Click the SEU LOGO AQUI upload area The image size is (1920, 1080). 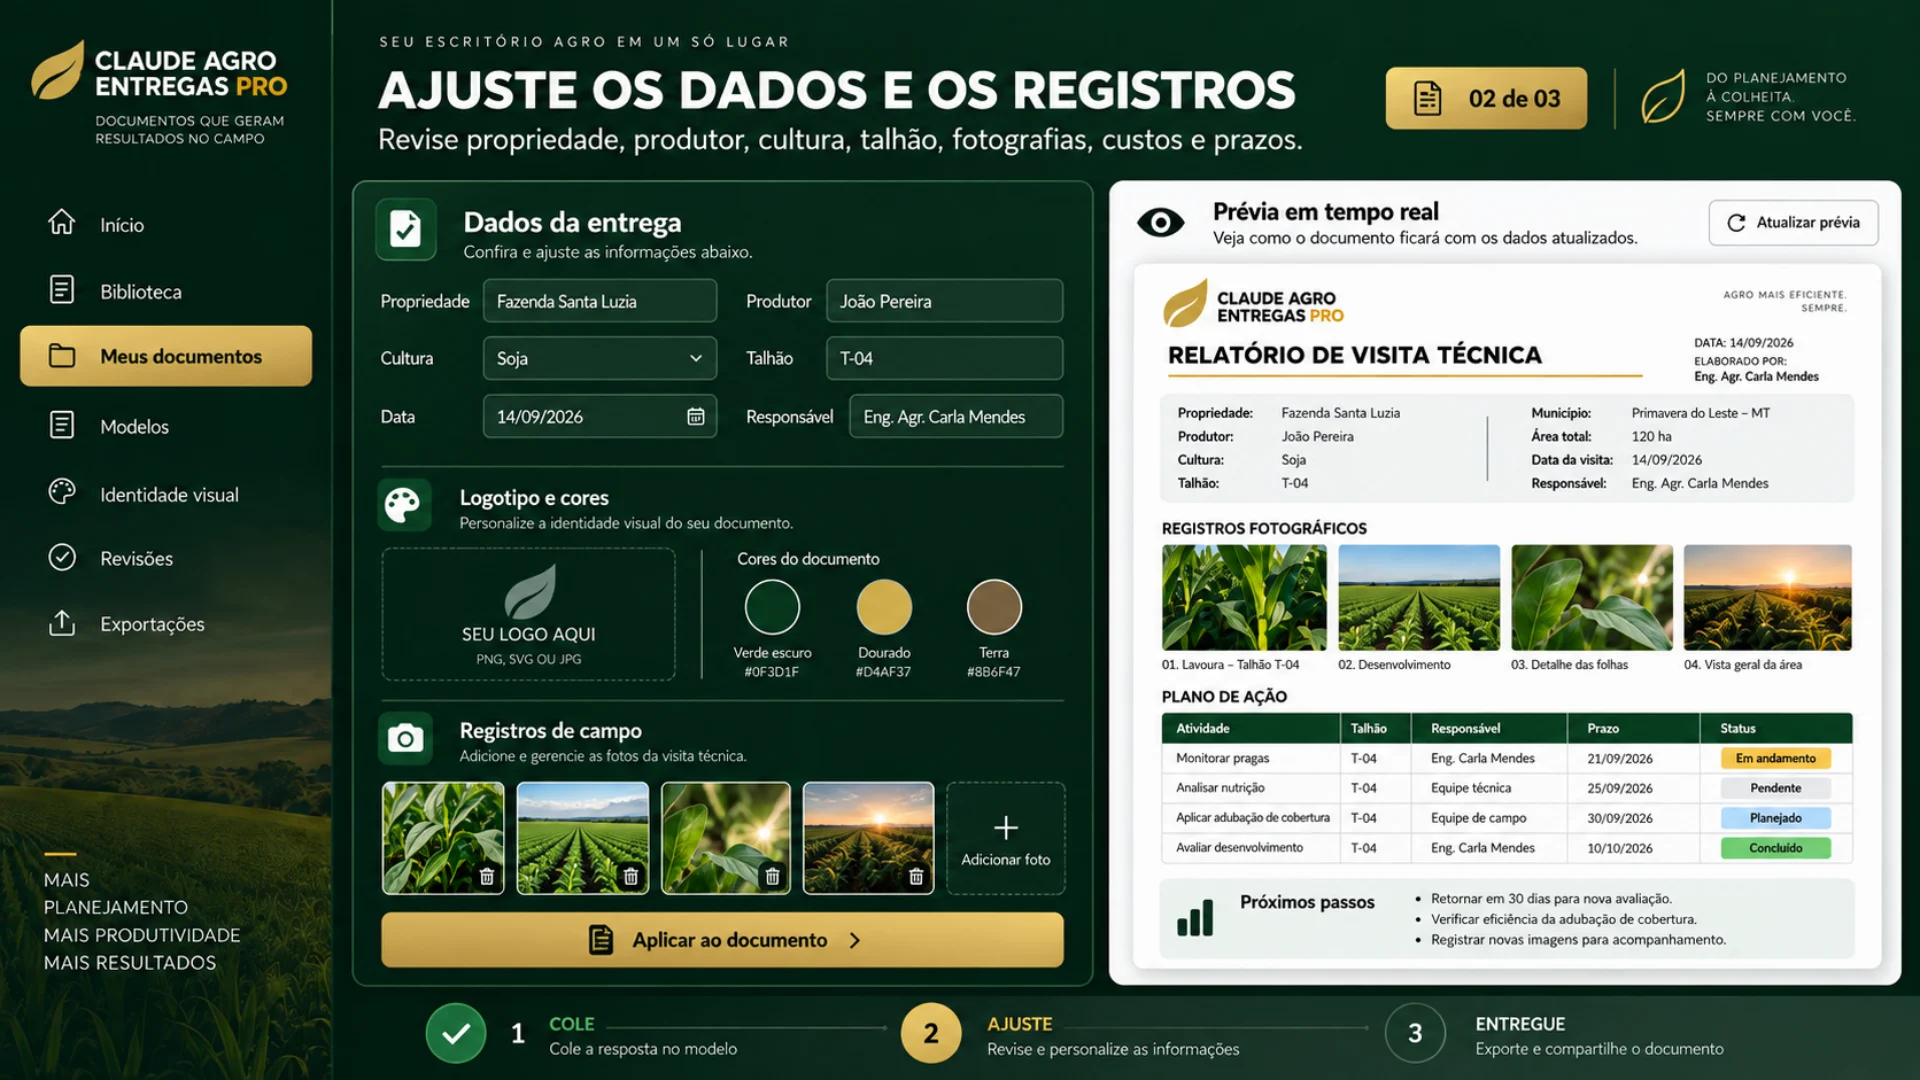point(528,614)
